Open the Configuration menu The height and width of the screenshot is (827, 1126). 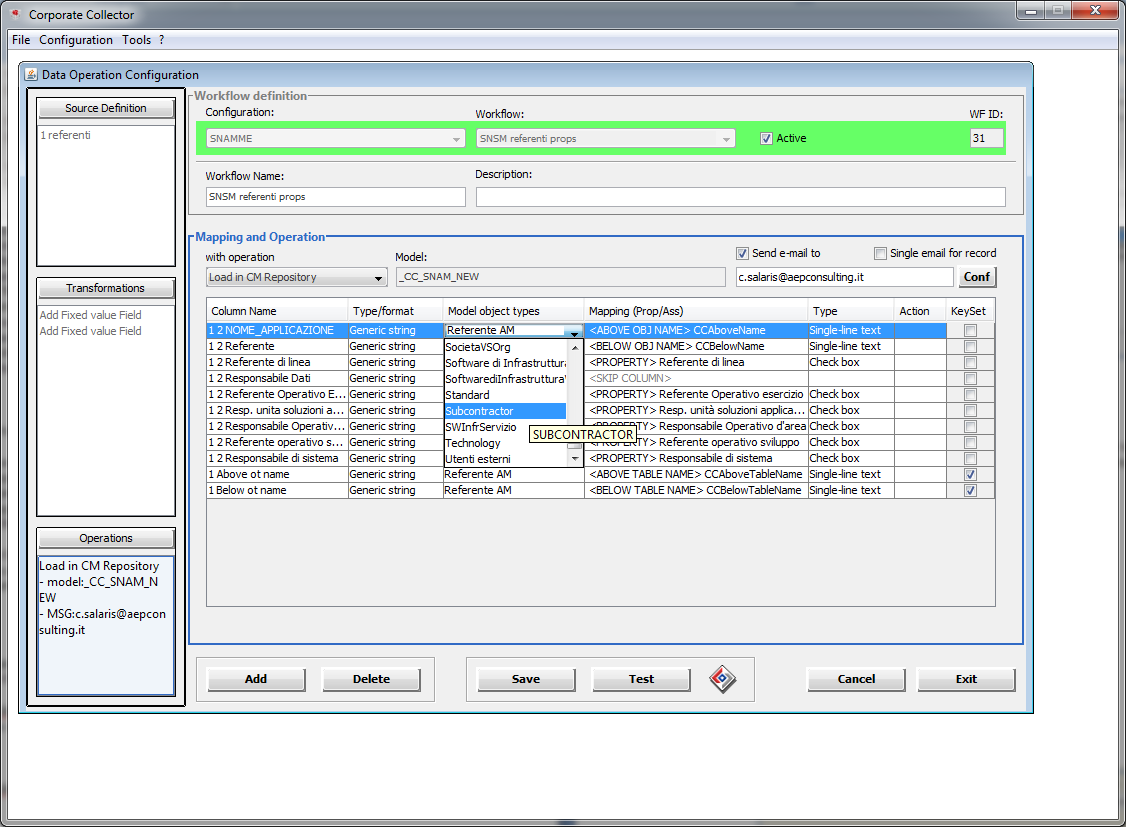[76, 40]
